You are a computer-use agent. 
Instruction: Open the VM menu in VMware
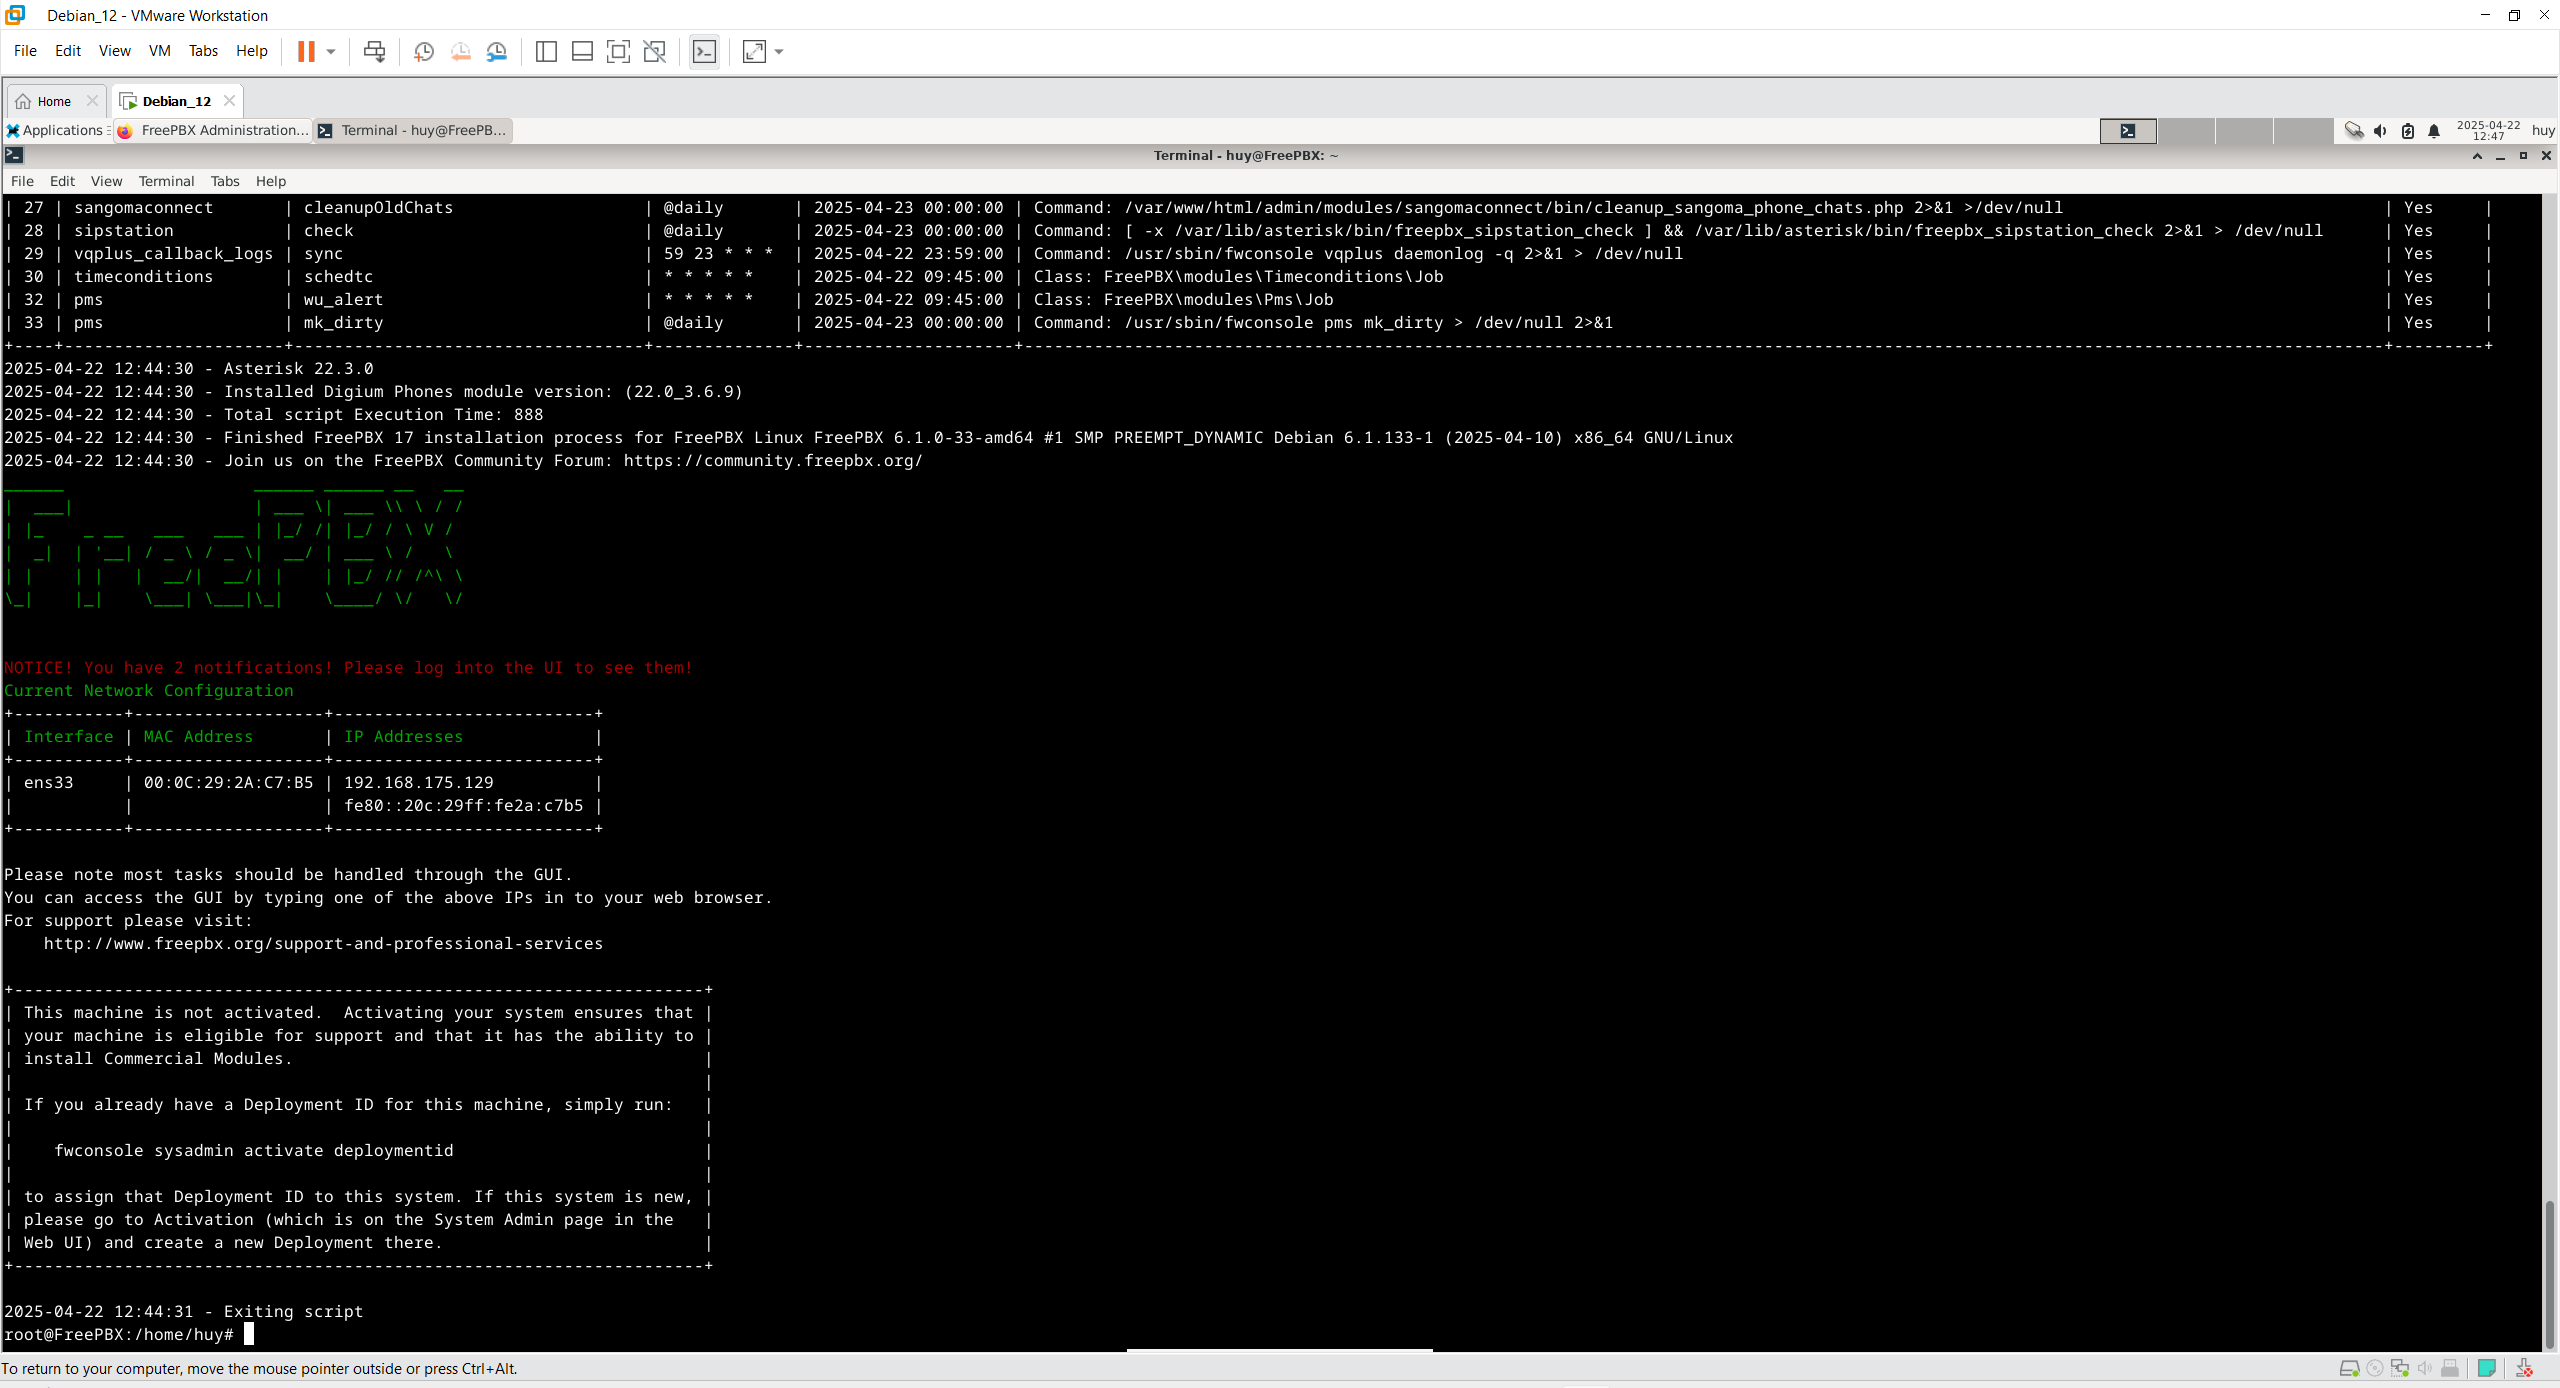[159, 51]
